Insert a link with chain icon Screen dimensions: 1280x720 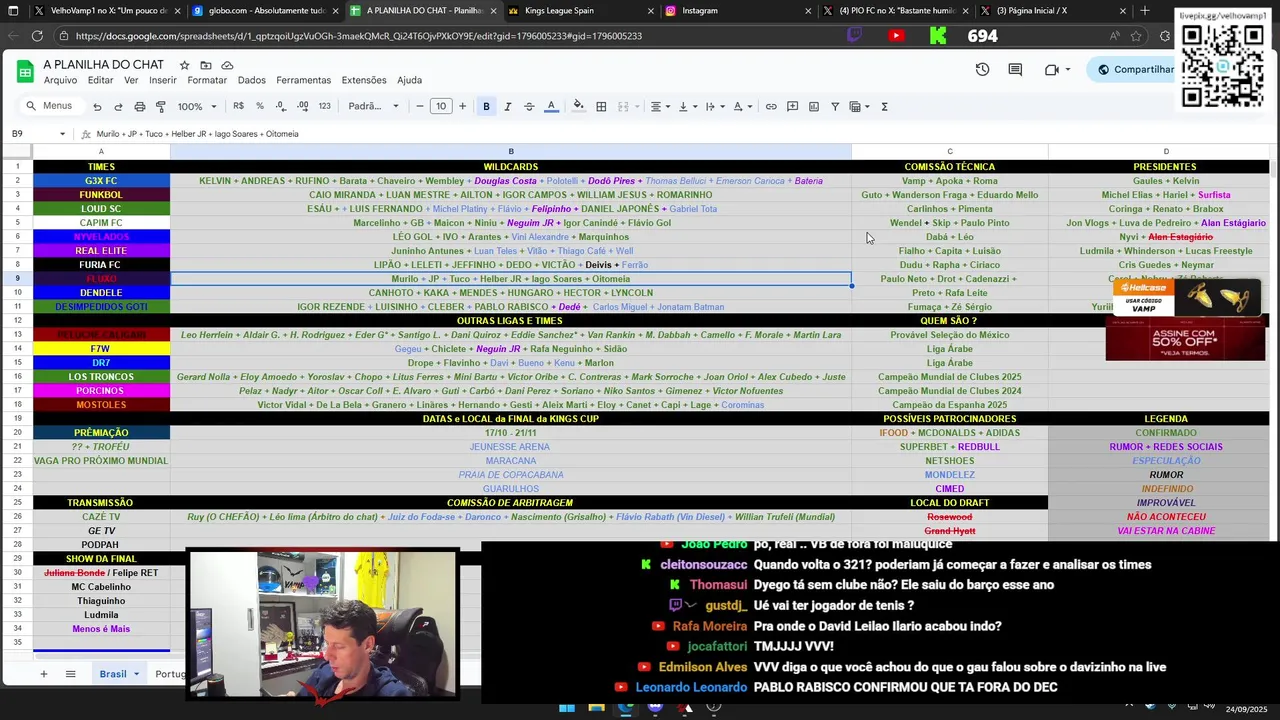point(771,106)
